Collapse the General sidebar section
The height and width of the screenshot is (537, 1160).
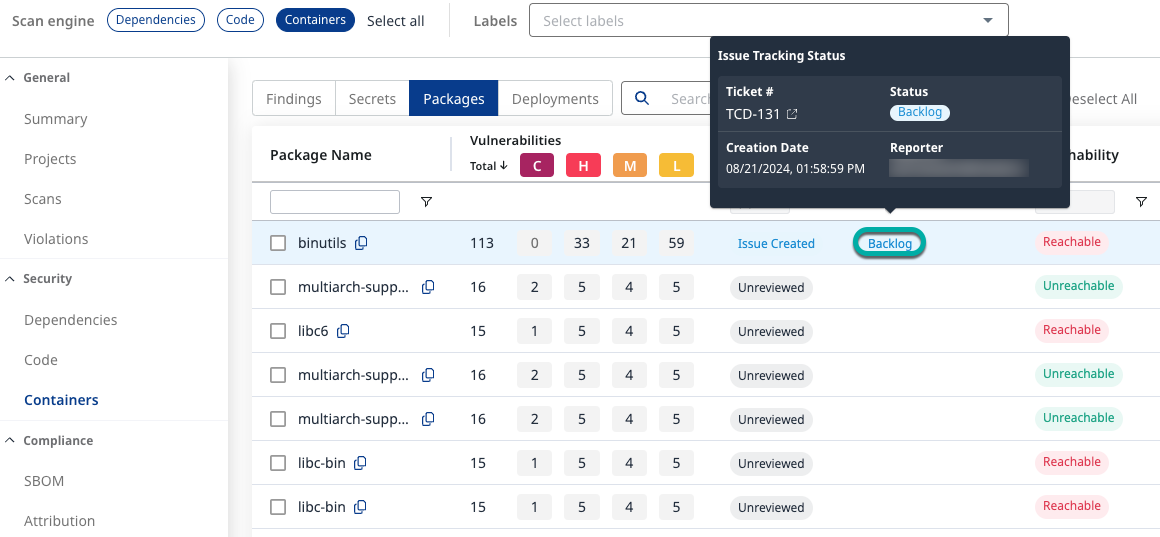point(10,78)
